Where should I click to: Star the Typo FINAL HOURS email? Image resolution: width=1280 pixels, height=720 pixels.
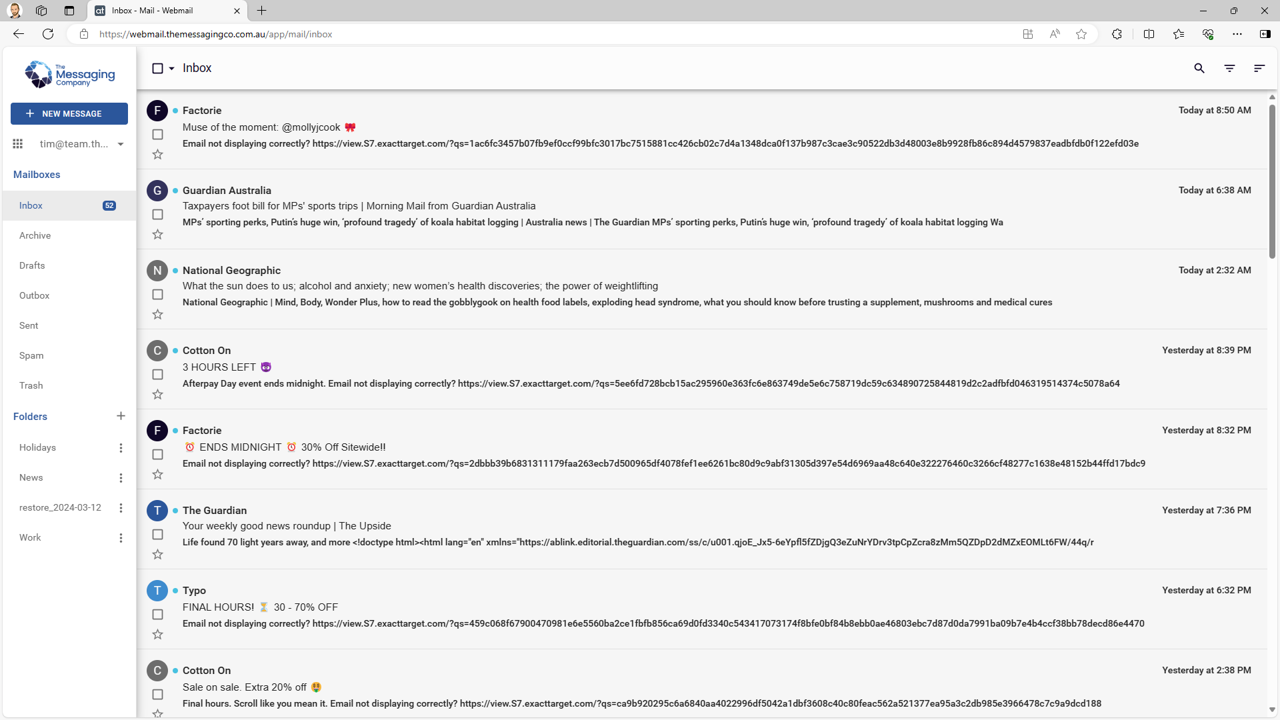coord(157,635)
